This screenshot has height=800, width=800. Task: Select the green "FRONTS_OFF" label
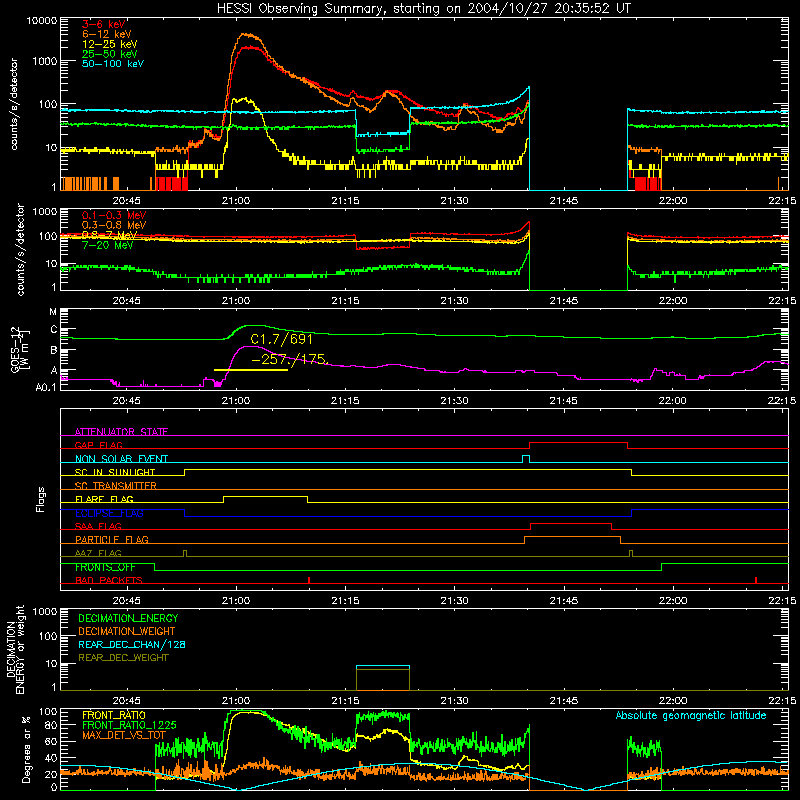[x=105, y=567]
